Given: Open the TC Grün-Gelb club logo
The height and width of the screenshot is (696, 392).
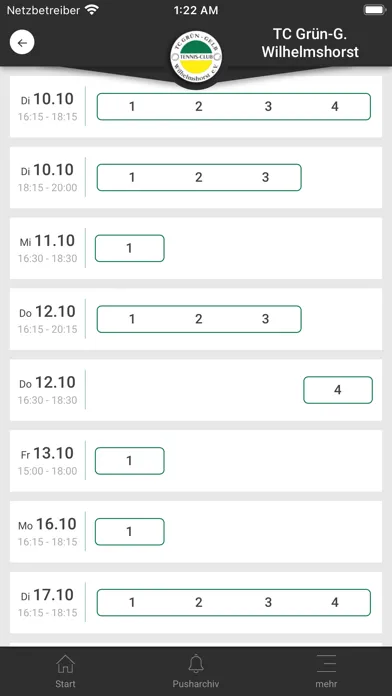Looking at the screenshot, I should point(196,57).
